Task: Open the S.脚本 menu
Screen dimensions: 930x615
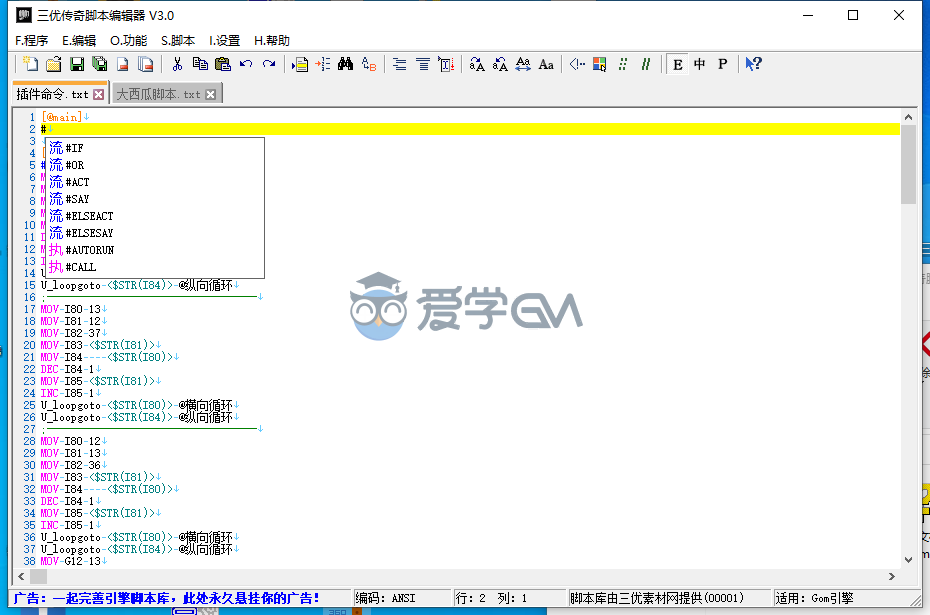Action: tap(178, 40)
